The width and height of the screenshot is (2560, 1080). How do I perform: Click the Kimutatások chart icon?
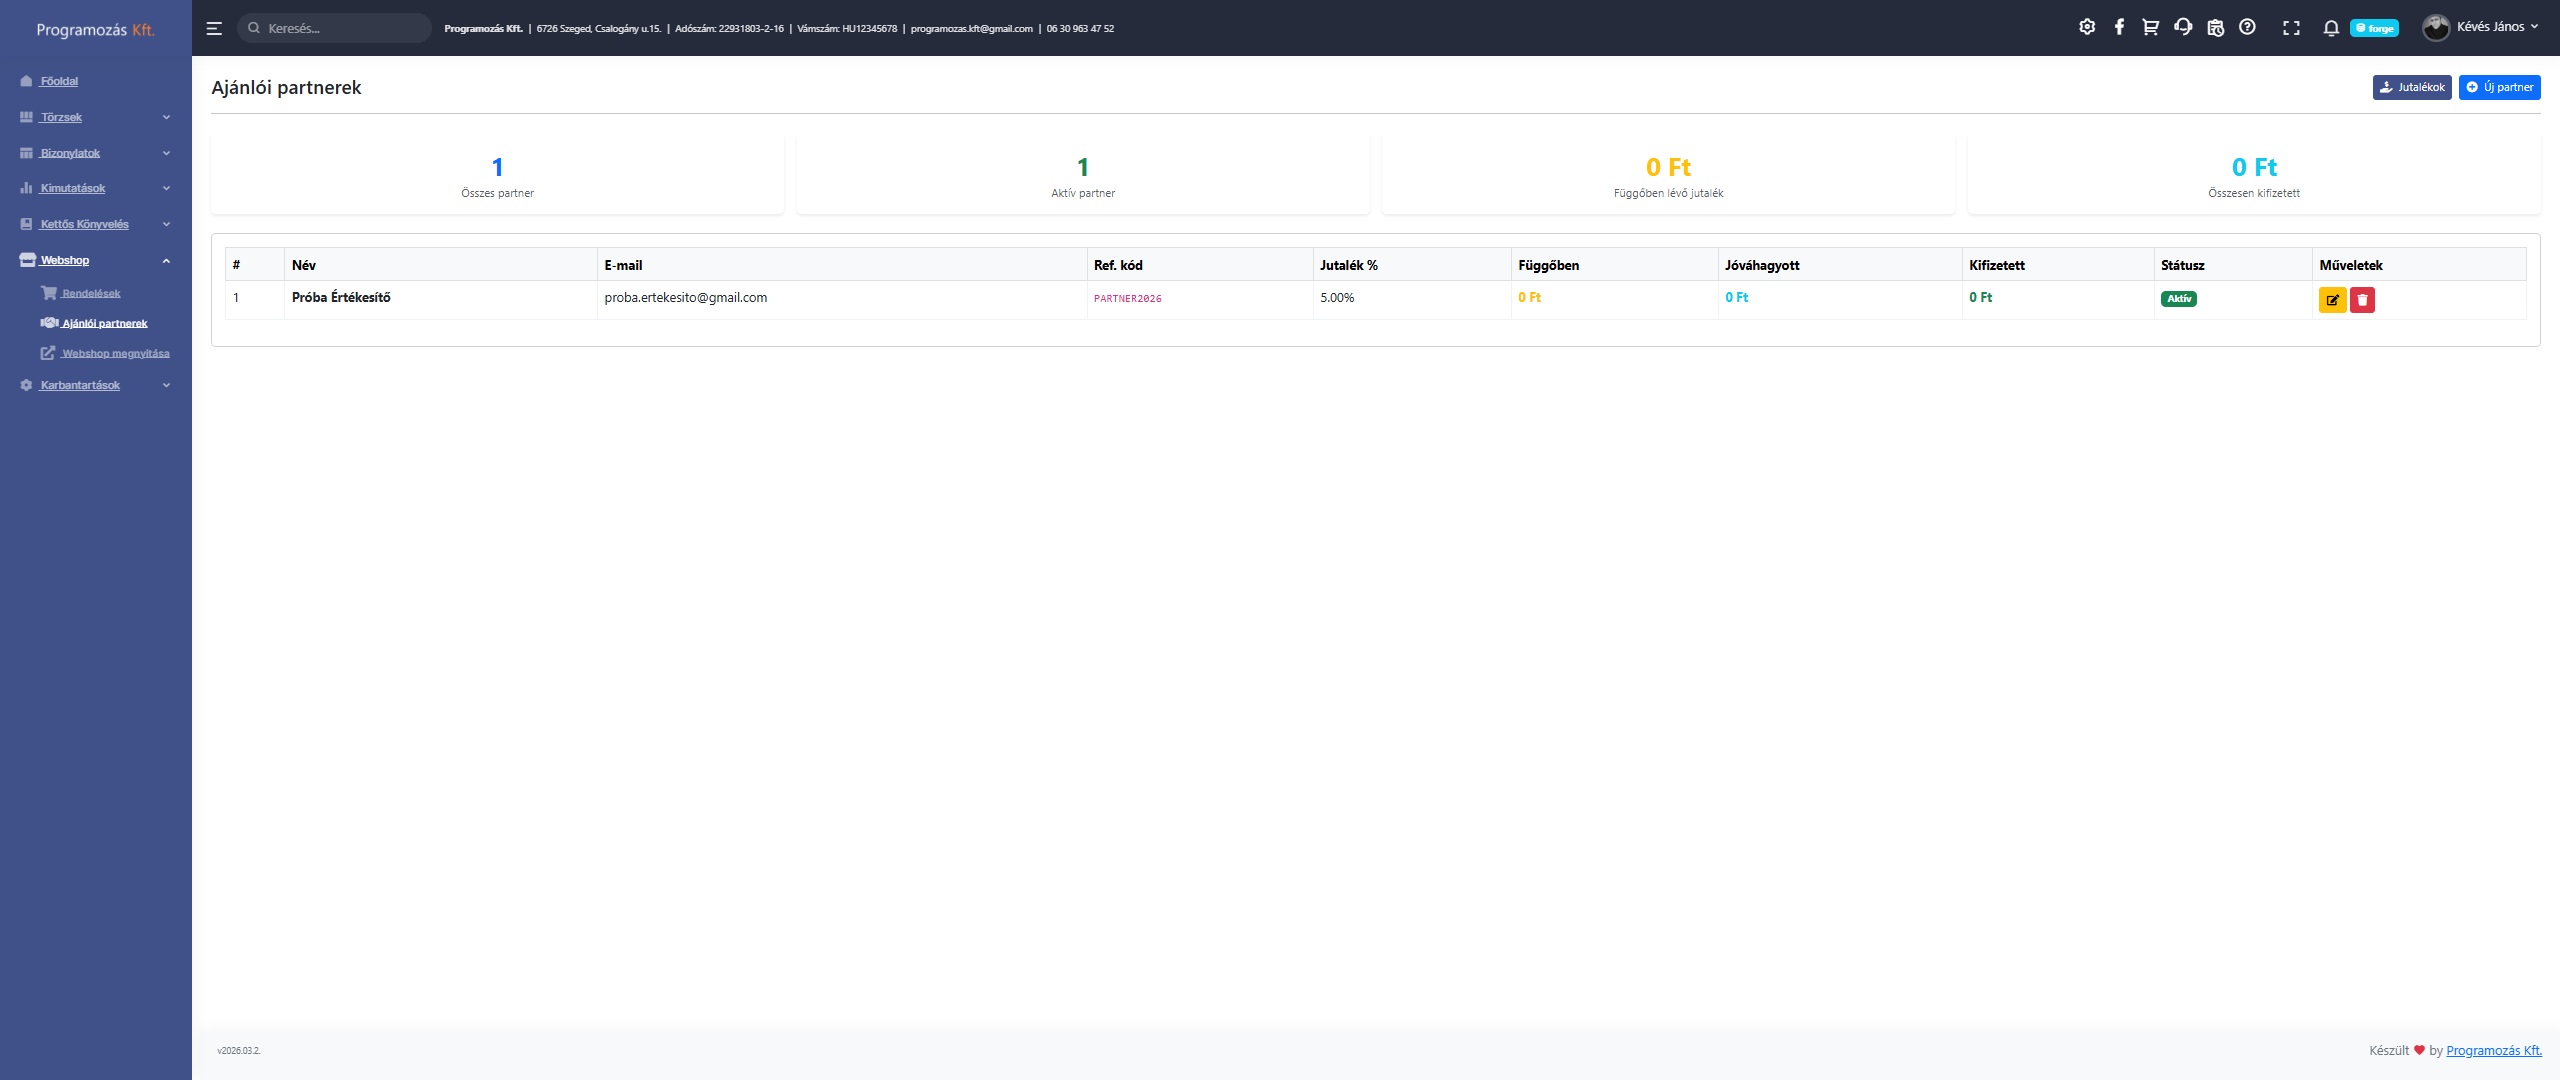click(x=26, y=188)
